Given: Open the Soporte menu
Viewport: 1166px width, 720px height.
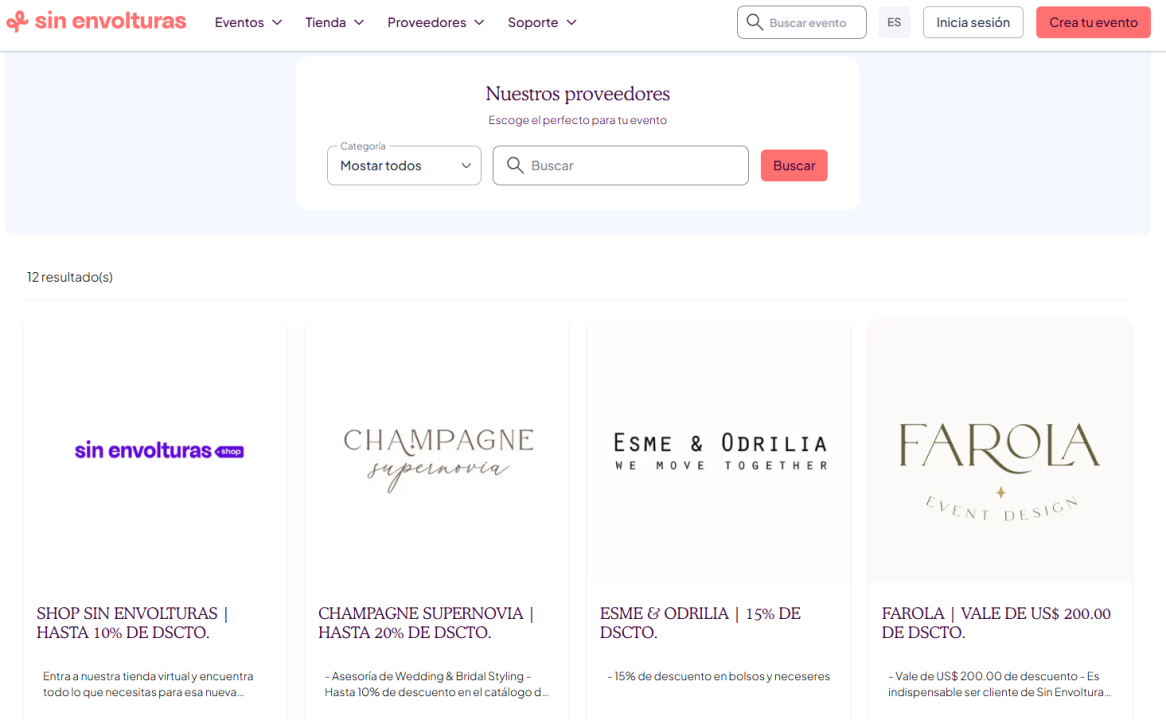Looking at the screenshot, I should [x=542, y=22].
